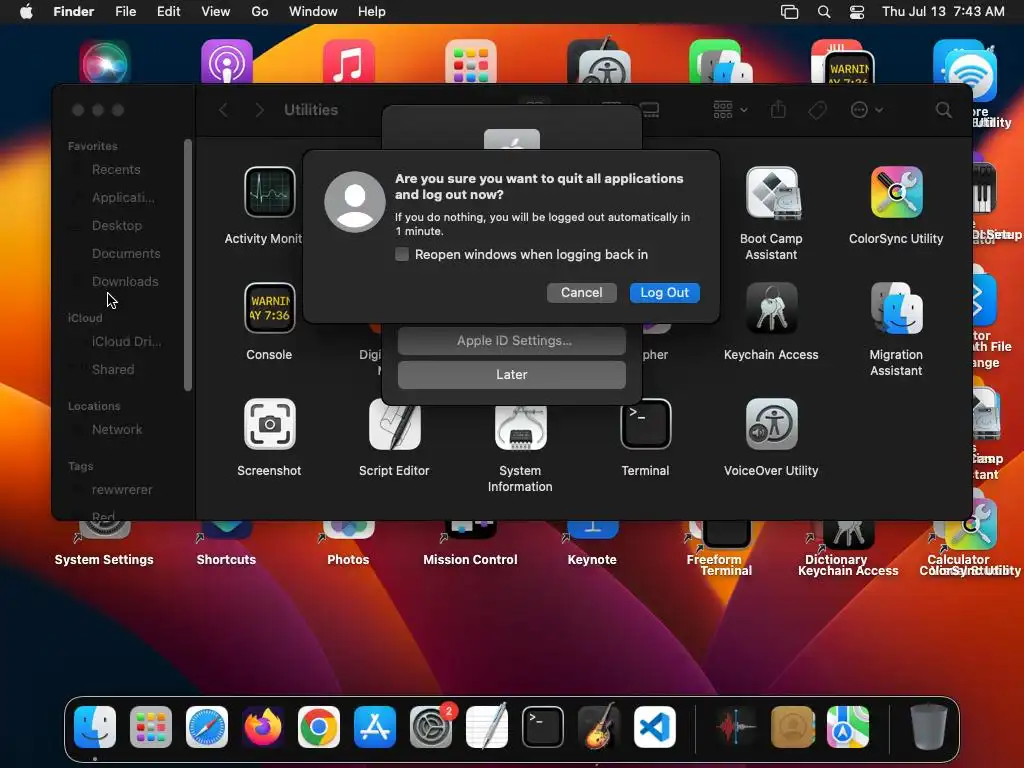Enable Reopen windows when logging back in
This screenshot has height=768, width=1024.
[x=402, y=255]
